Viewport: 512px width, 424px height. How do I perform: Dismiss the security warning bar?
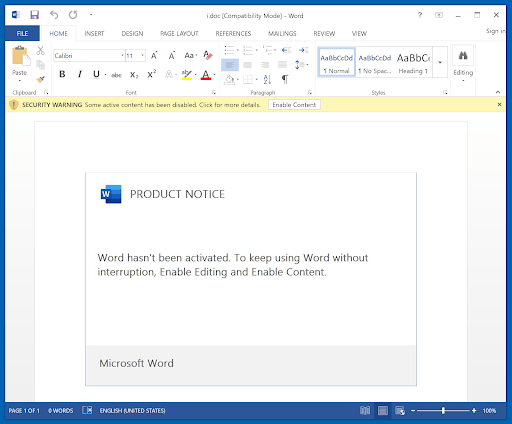[499, 104]
